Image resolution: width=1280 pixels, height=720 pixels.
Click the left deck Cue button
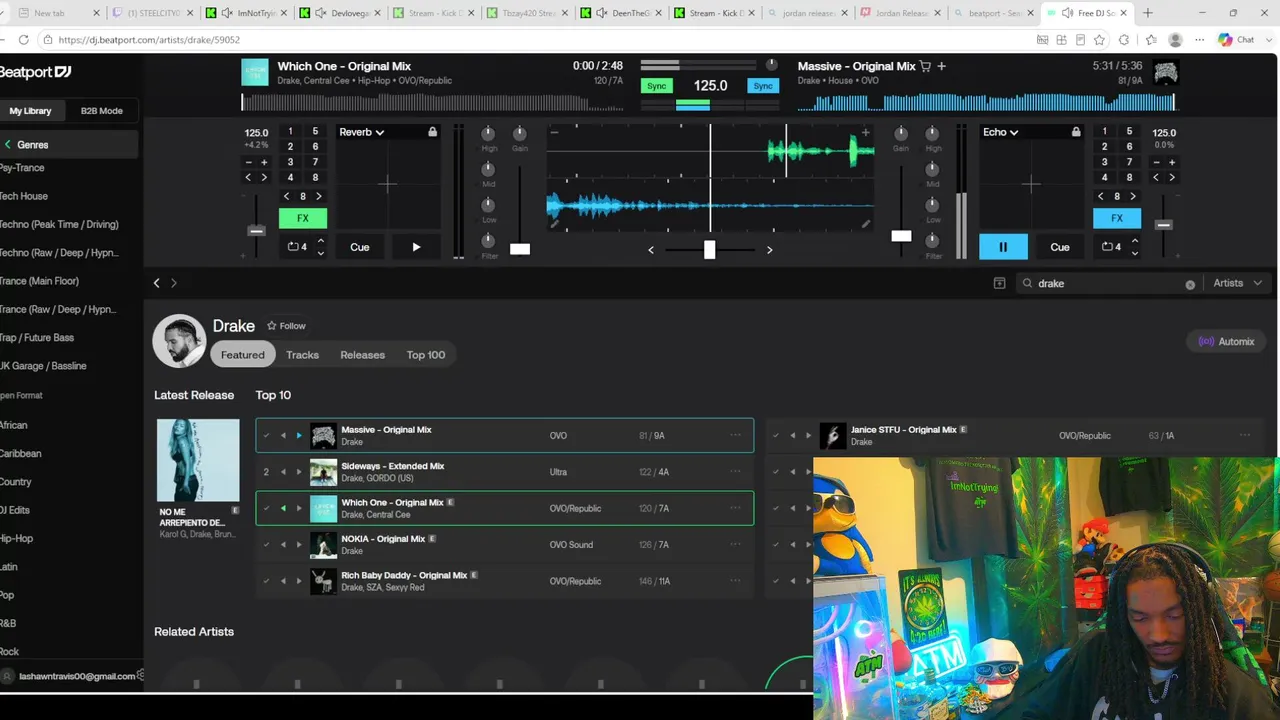[360, 247]
